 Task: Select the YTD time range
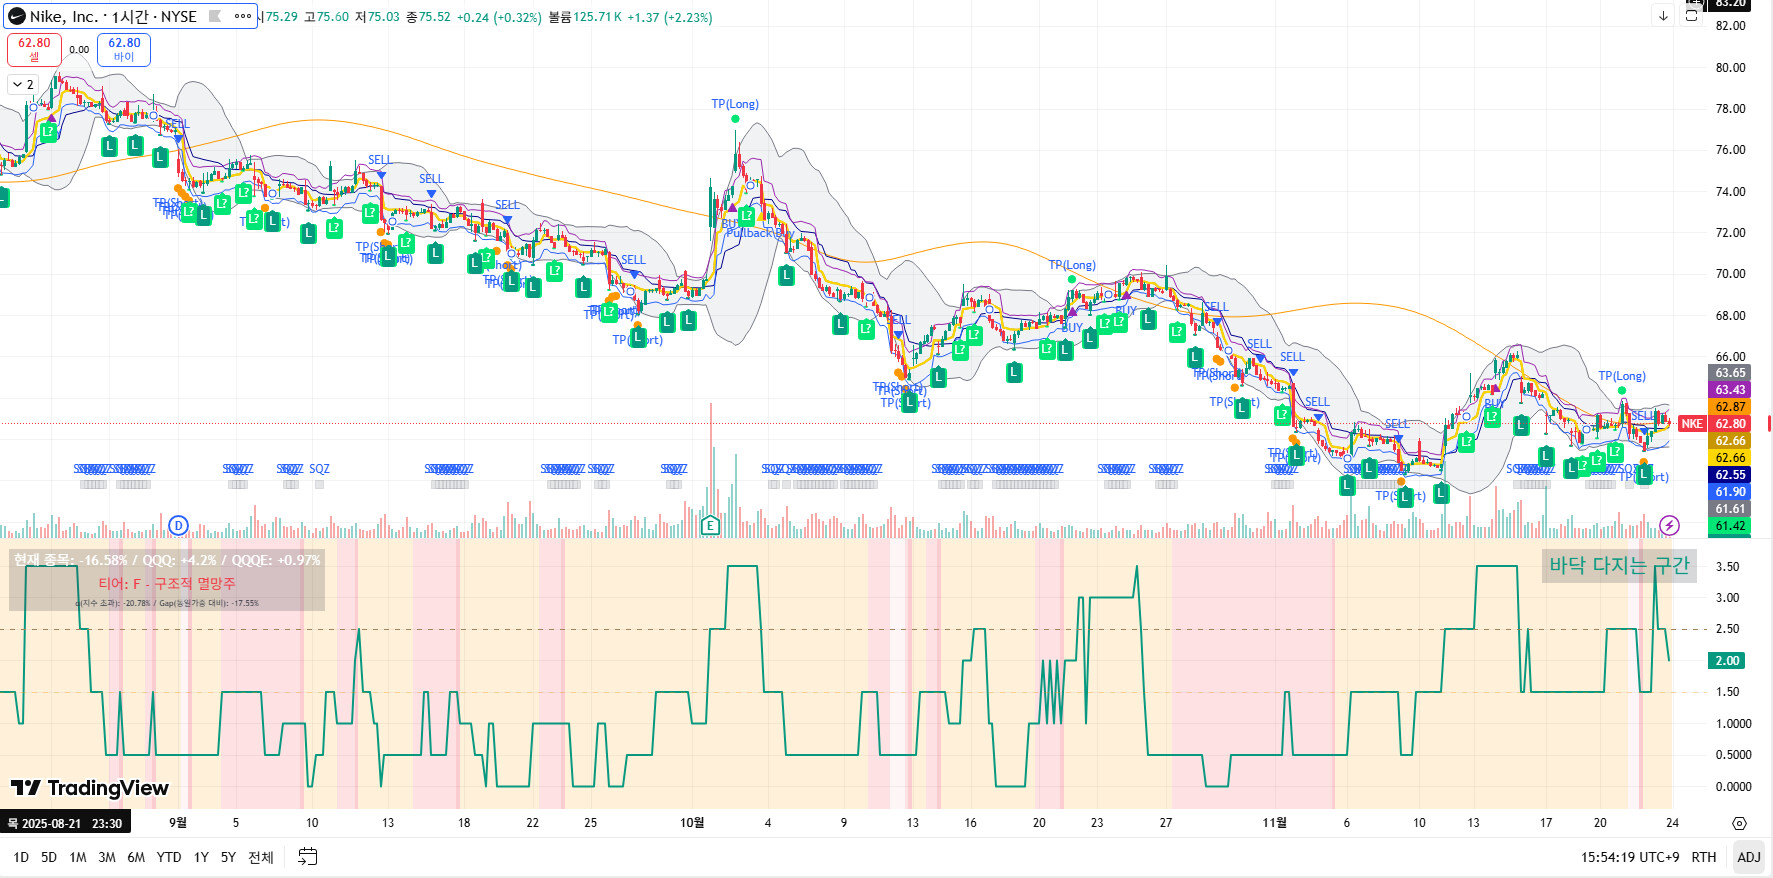[169, 857]
